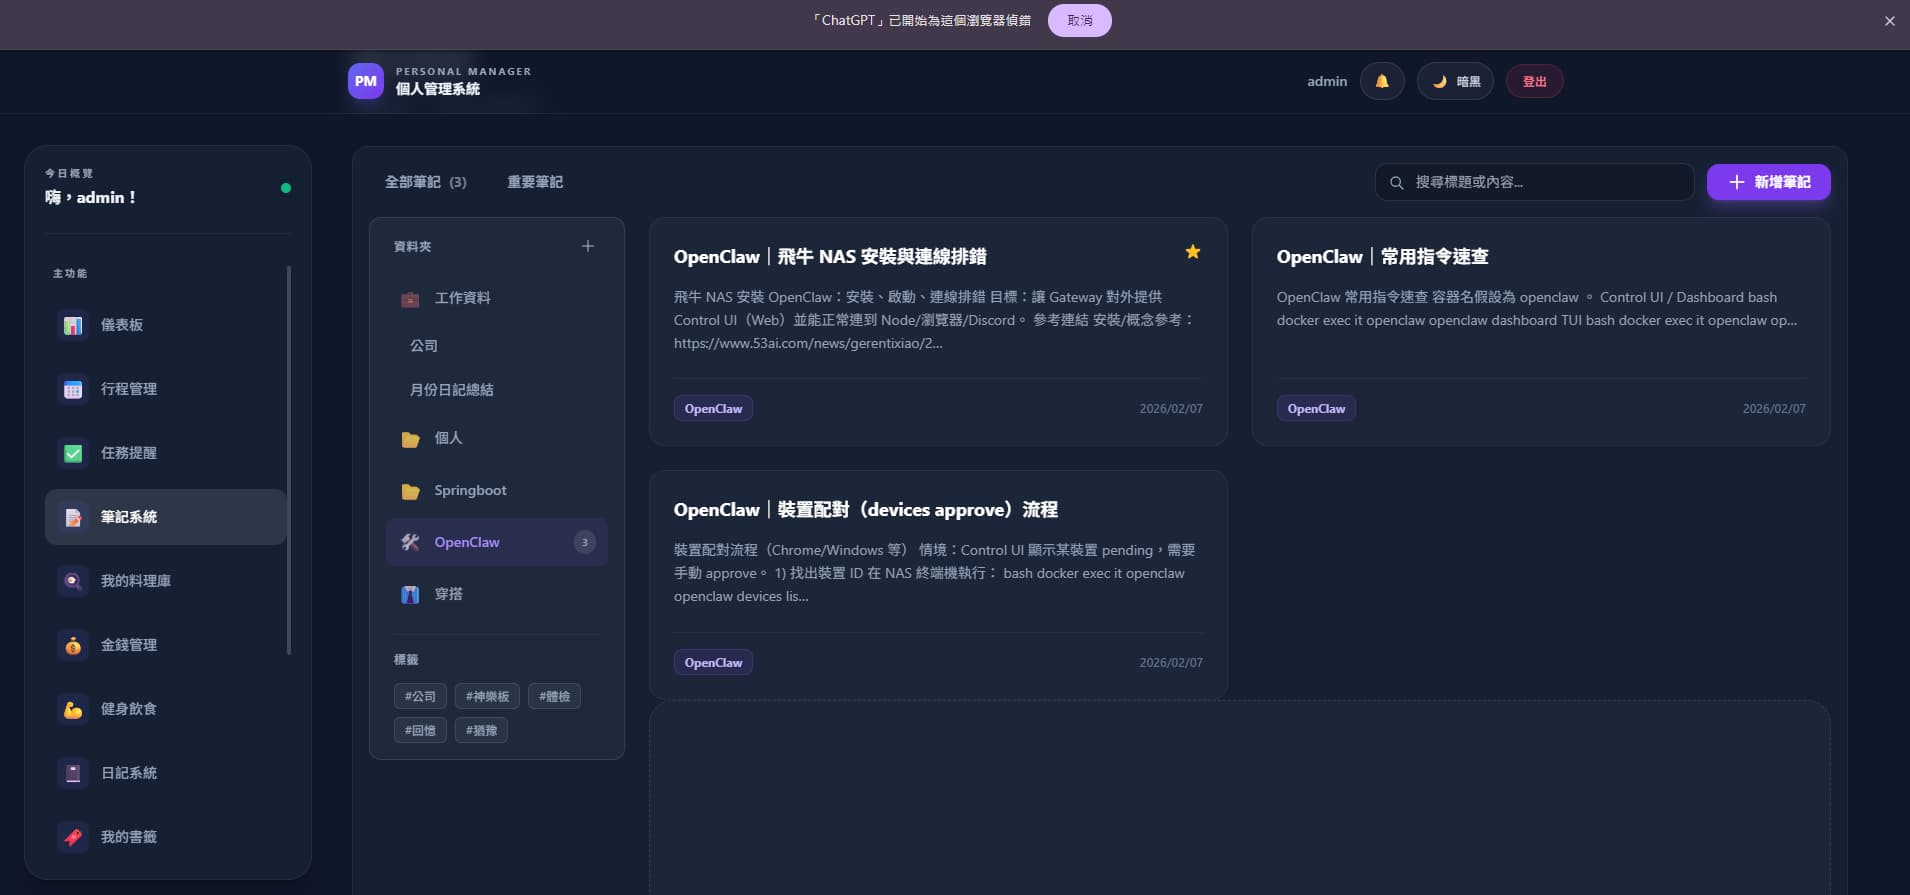This screenshot has height=895, width=1910.
Task: Click the 筆記系統 notepad icon
Action: tap(73, 517)
